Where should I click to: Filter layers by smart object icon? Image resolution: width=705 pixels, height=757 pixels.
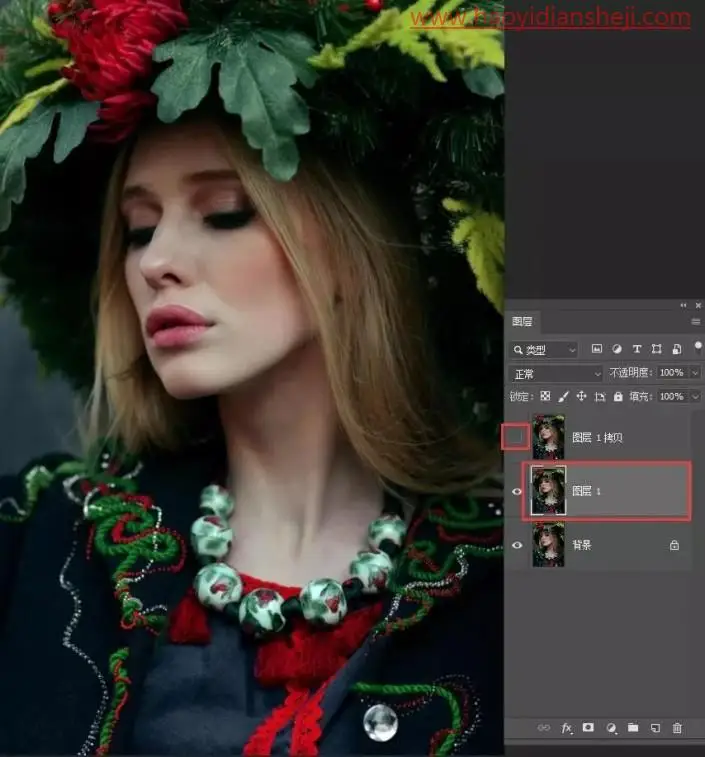pos(677,349)
